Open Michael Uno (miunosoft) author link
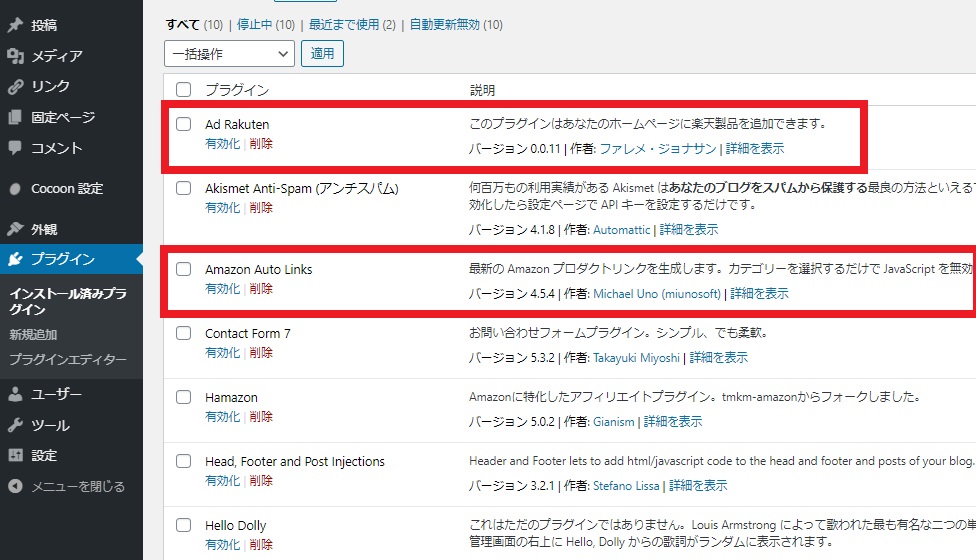Viewport: 976px width, 560px height. click(x=657, y=294)
